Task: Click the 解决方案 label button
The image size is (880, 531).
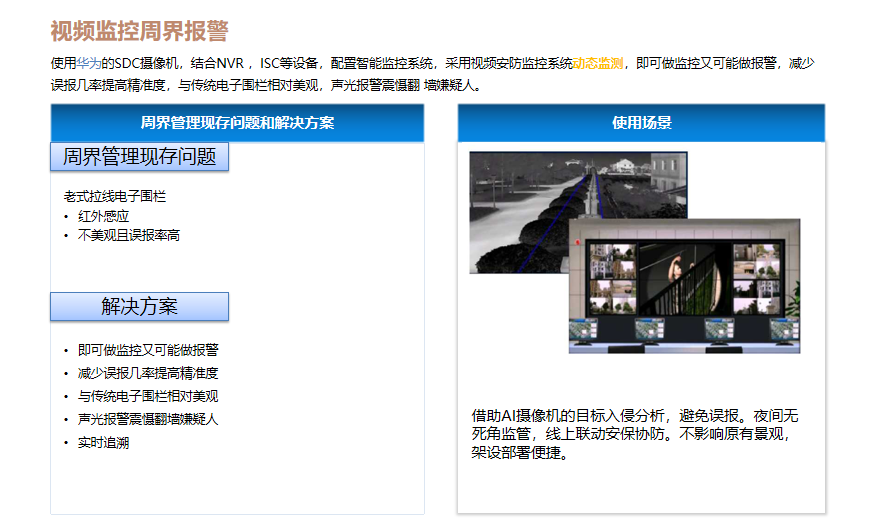Action: point(139,306)
